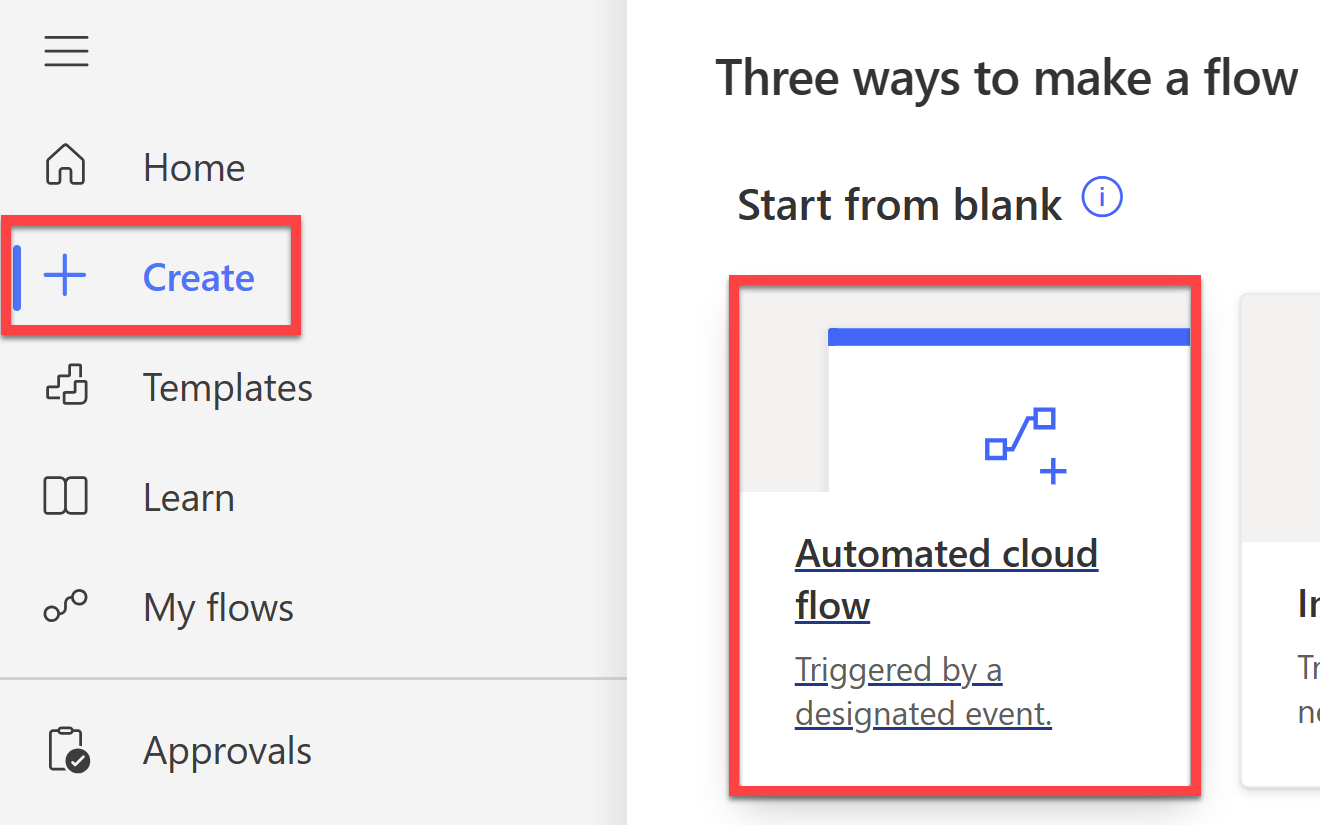Click the My flows connector icon
The width and height of the screenshot is (1320, 825).
(66, 606)
